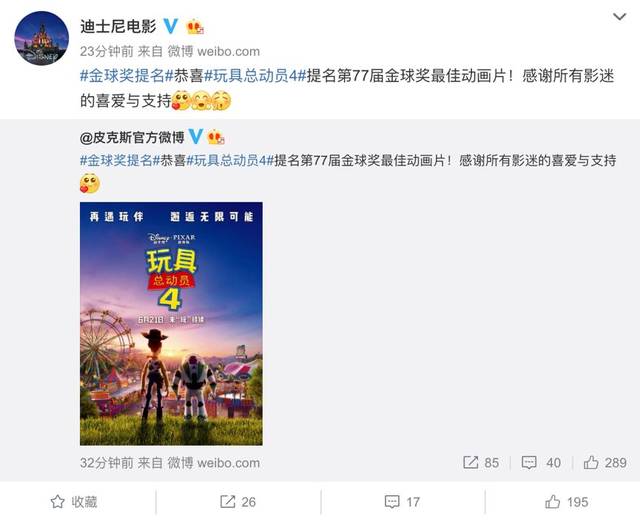Toggle 收藏 star to favorite the post
This screenshot has height=522, width=640.
coord(74,502)
